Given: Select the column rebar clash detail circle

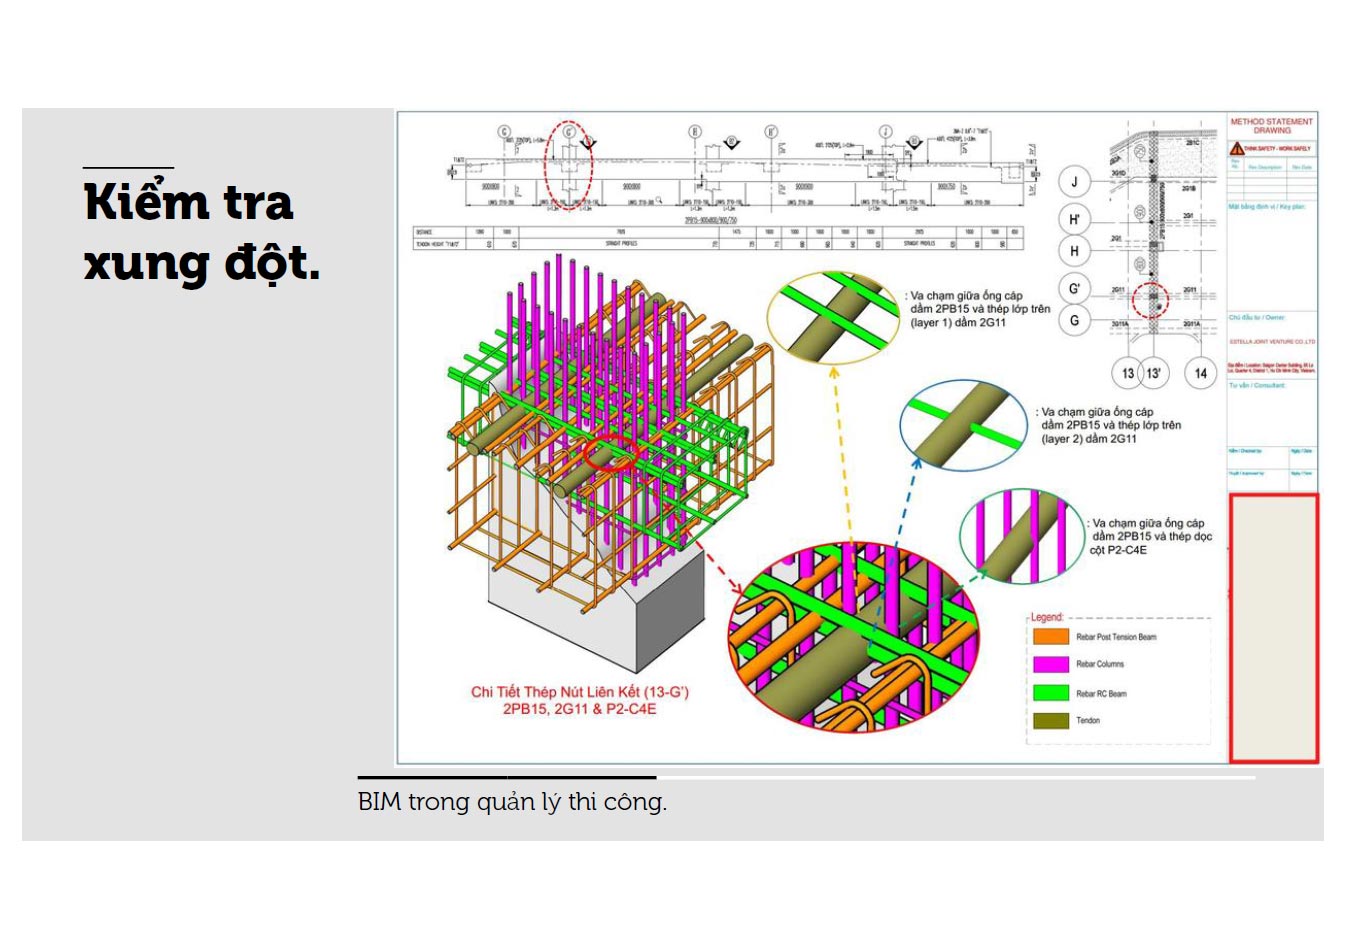Looking at the screenshot, I should pyautogui.click(x=1021, y=536).
